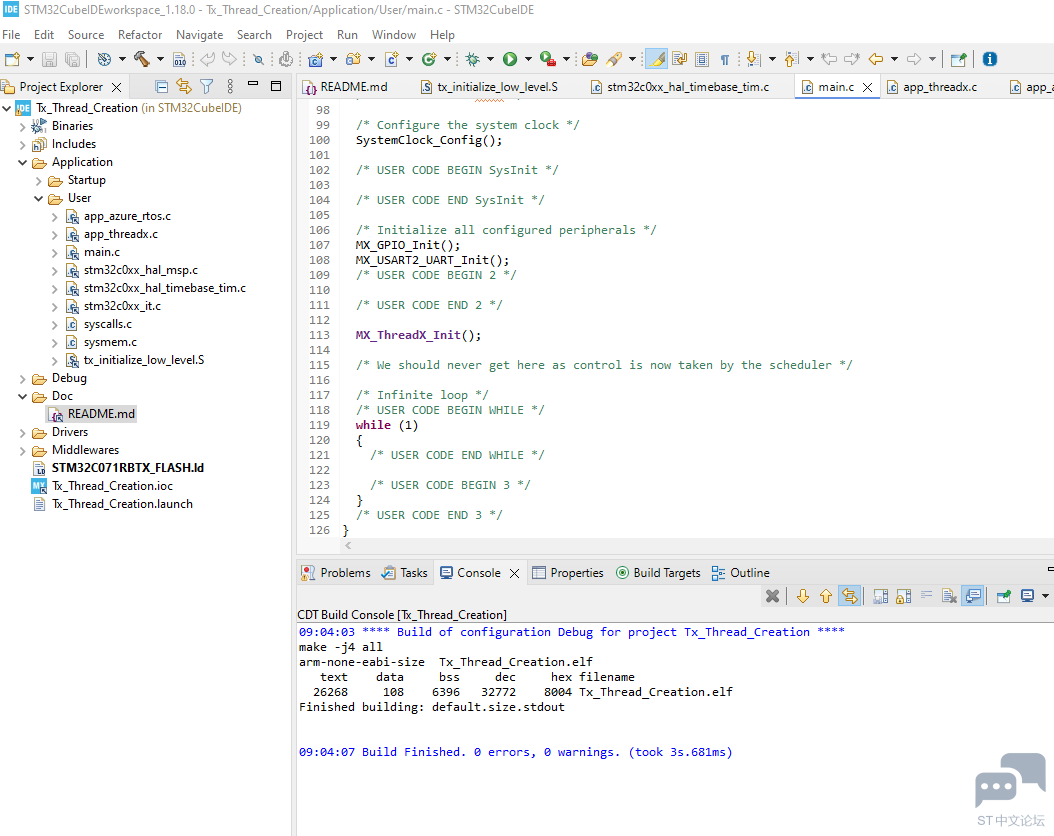Minimize the Project Explorer view
The width and height of the screenshot is (1054, 836).
[253, 84]
